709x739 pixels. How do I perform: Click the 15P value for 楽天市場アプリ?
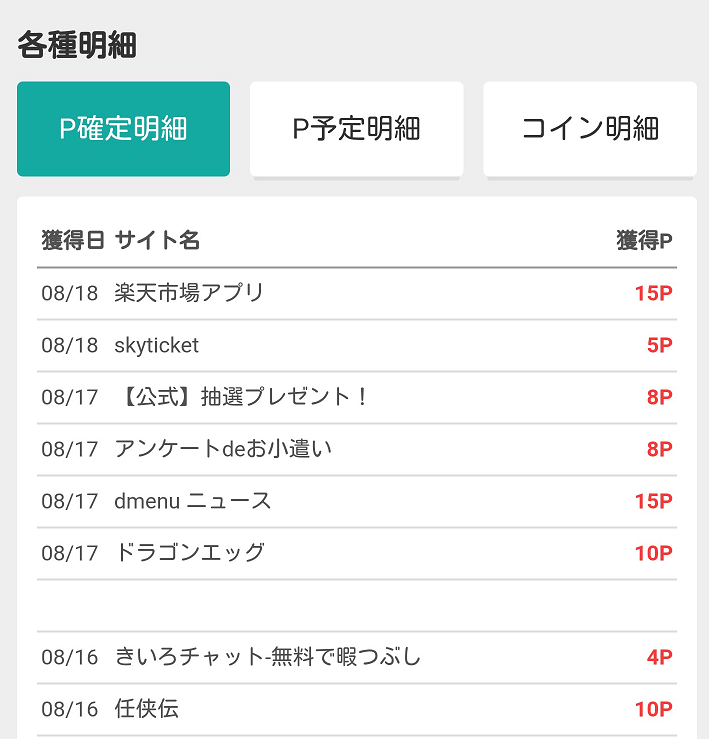click(x=653, y=294)
